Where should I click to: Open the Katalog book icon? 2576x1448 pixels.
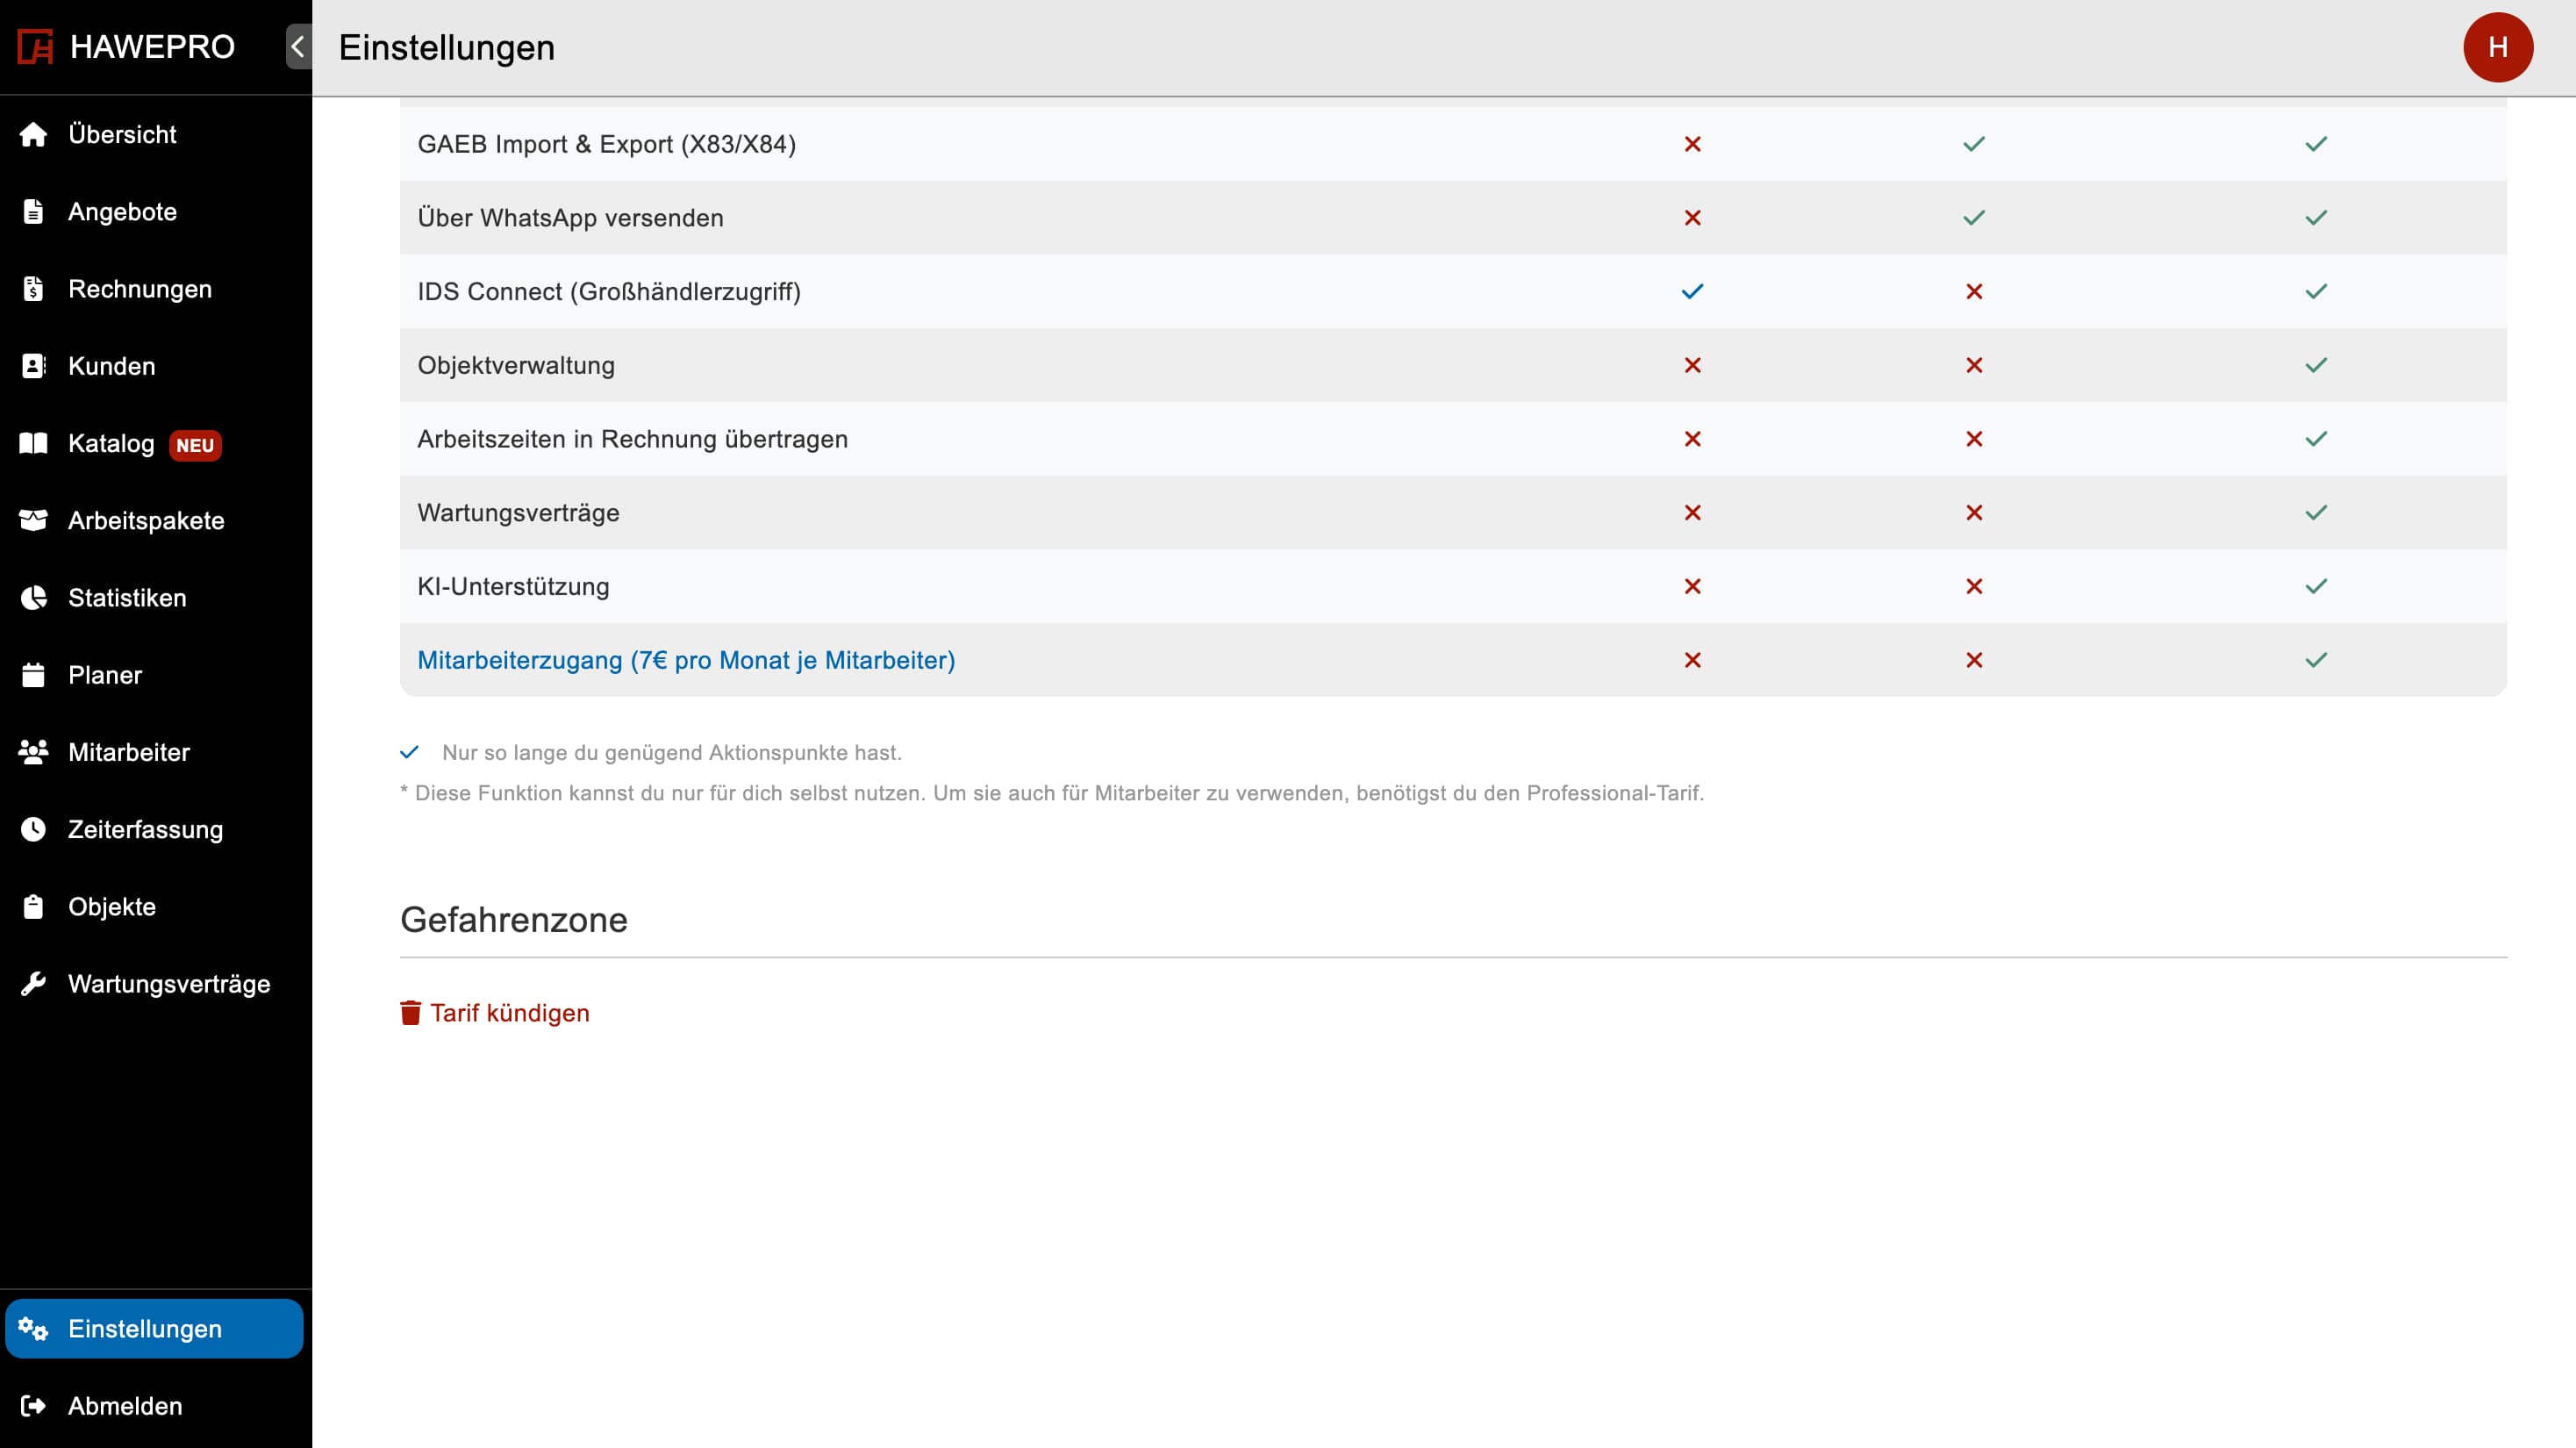[x=33, y=443]
